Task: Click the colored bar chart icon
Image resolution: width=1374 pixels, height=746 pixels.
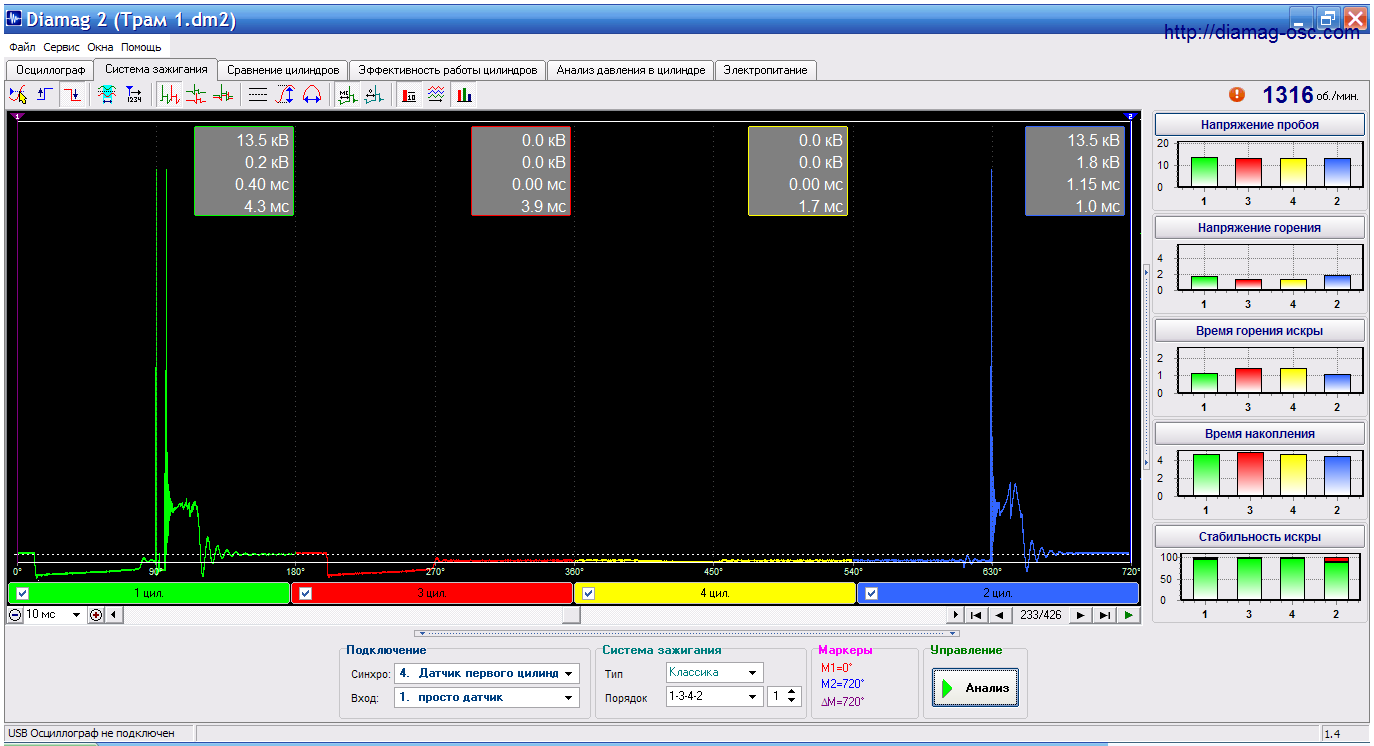Action: click(464, 95)
